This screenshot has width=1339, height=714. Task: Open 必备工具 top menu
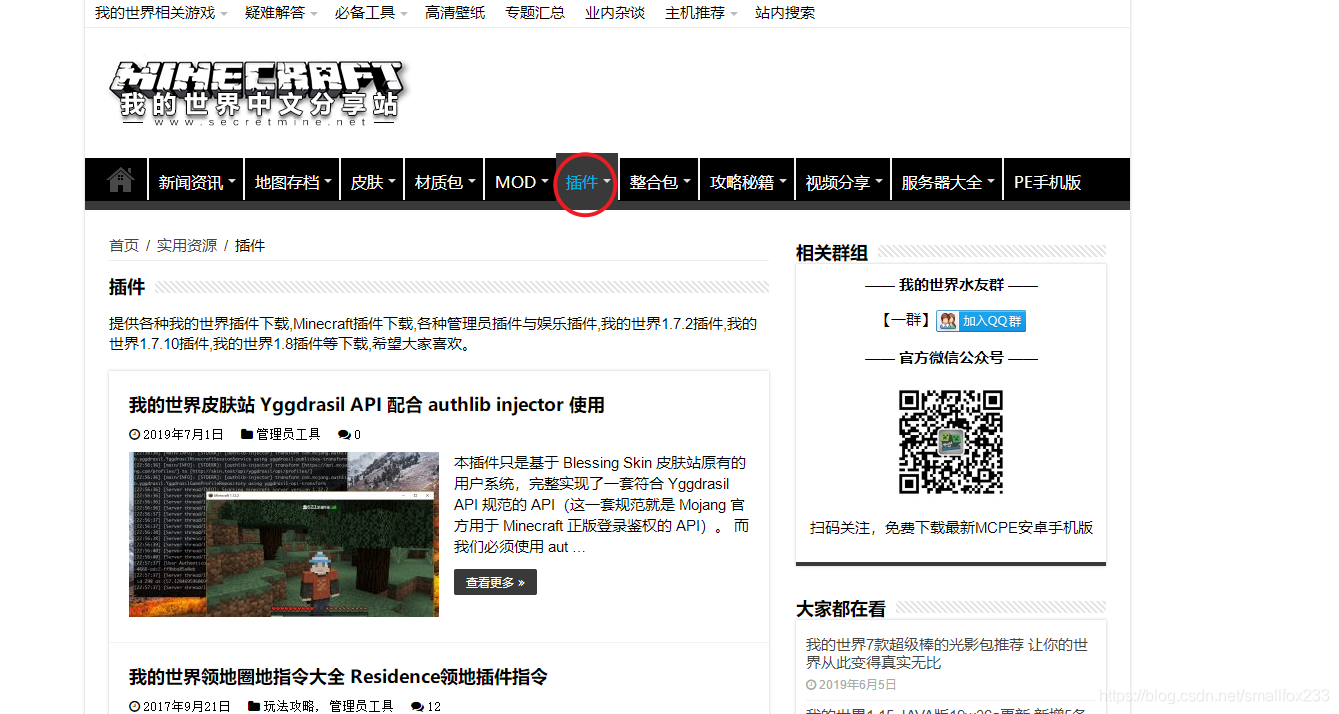click(371, 13)
